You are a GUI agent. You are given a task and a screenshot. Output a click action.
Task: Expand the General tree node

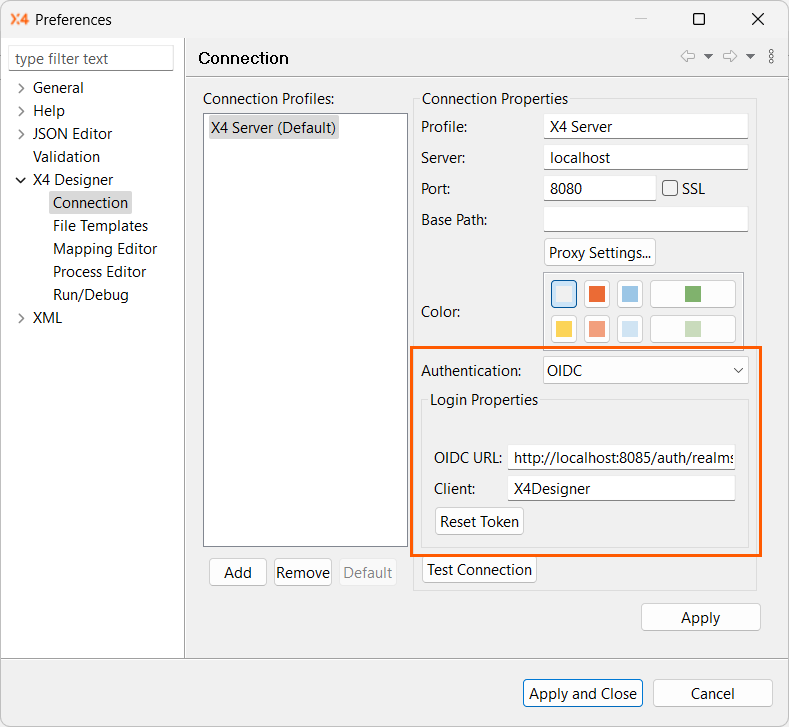(21, 88)
